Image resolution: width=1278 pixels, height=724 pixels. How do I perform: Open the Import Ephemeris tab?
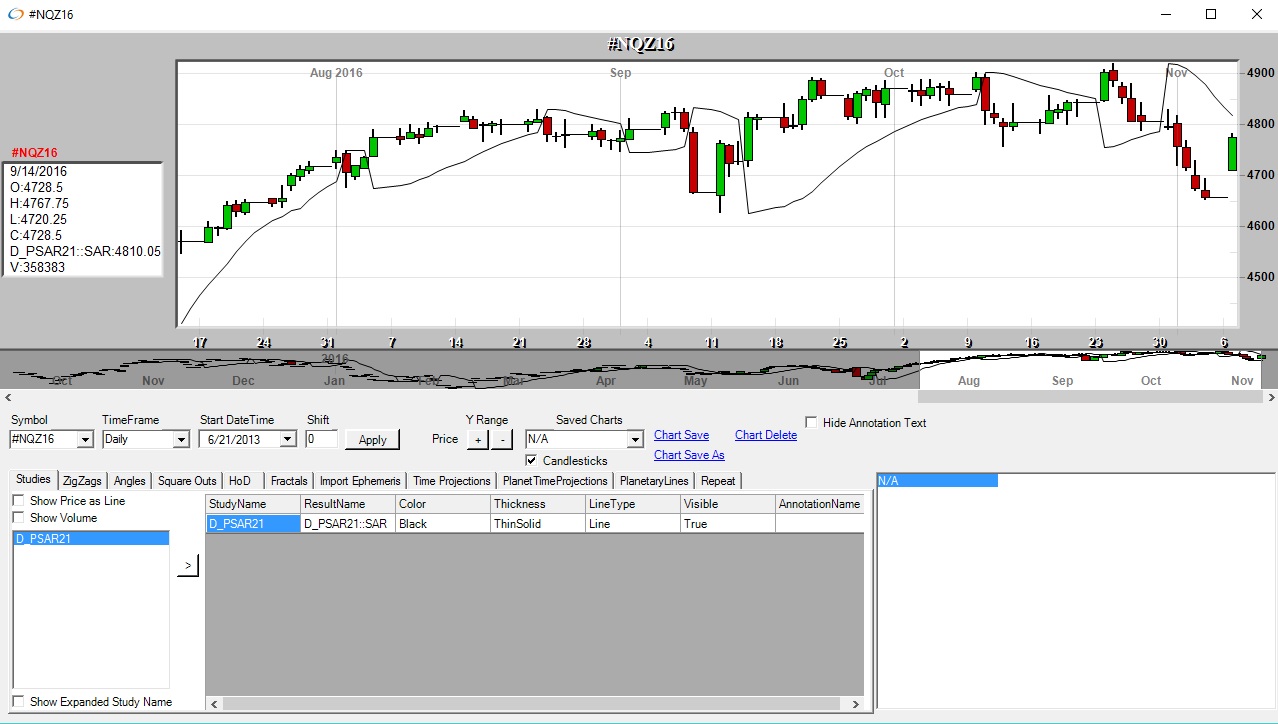tap(360, 481)
